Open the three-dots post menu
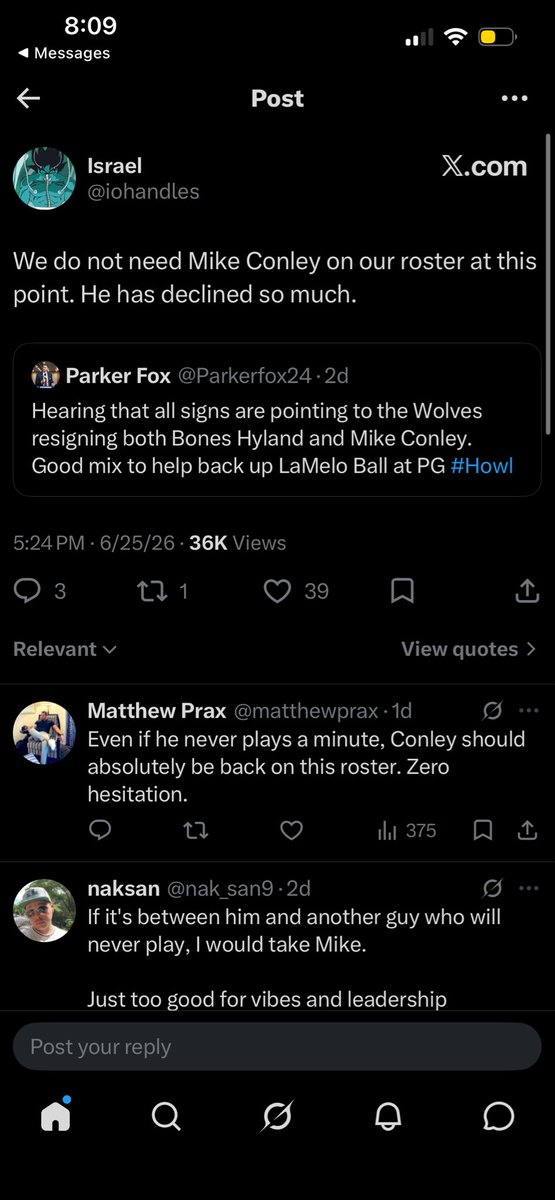 tap(514, 98)
